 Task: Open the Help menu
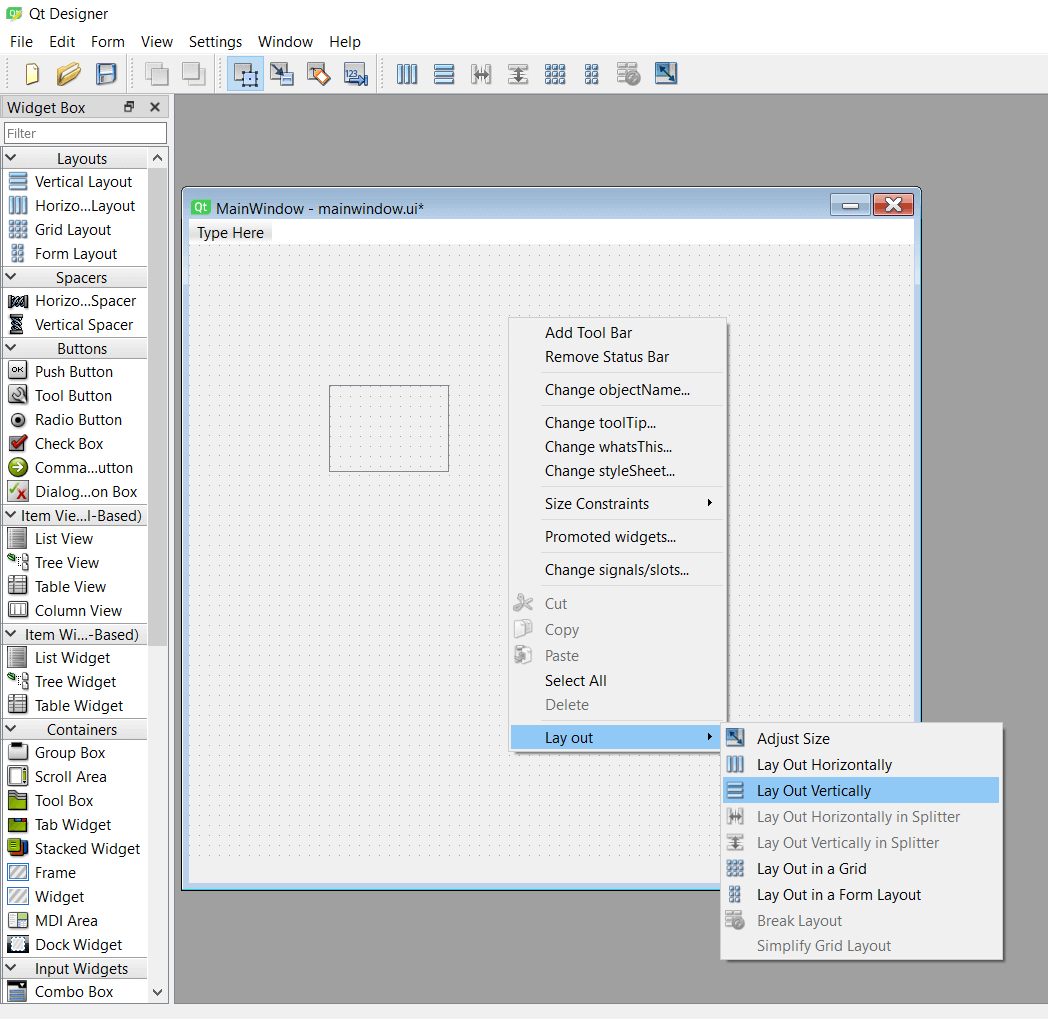(x=345, y=41)
